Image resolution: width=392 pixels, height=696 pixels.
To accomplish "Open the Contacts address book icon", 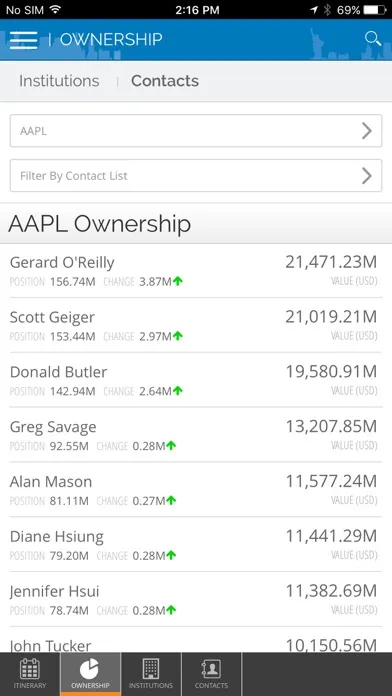I will (211, 669).
